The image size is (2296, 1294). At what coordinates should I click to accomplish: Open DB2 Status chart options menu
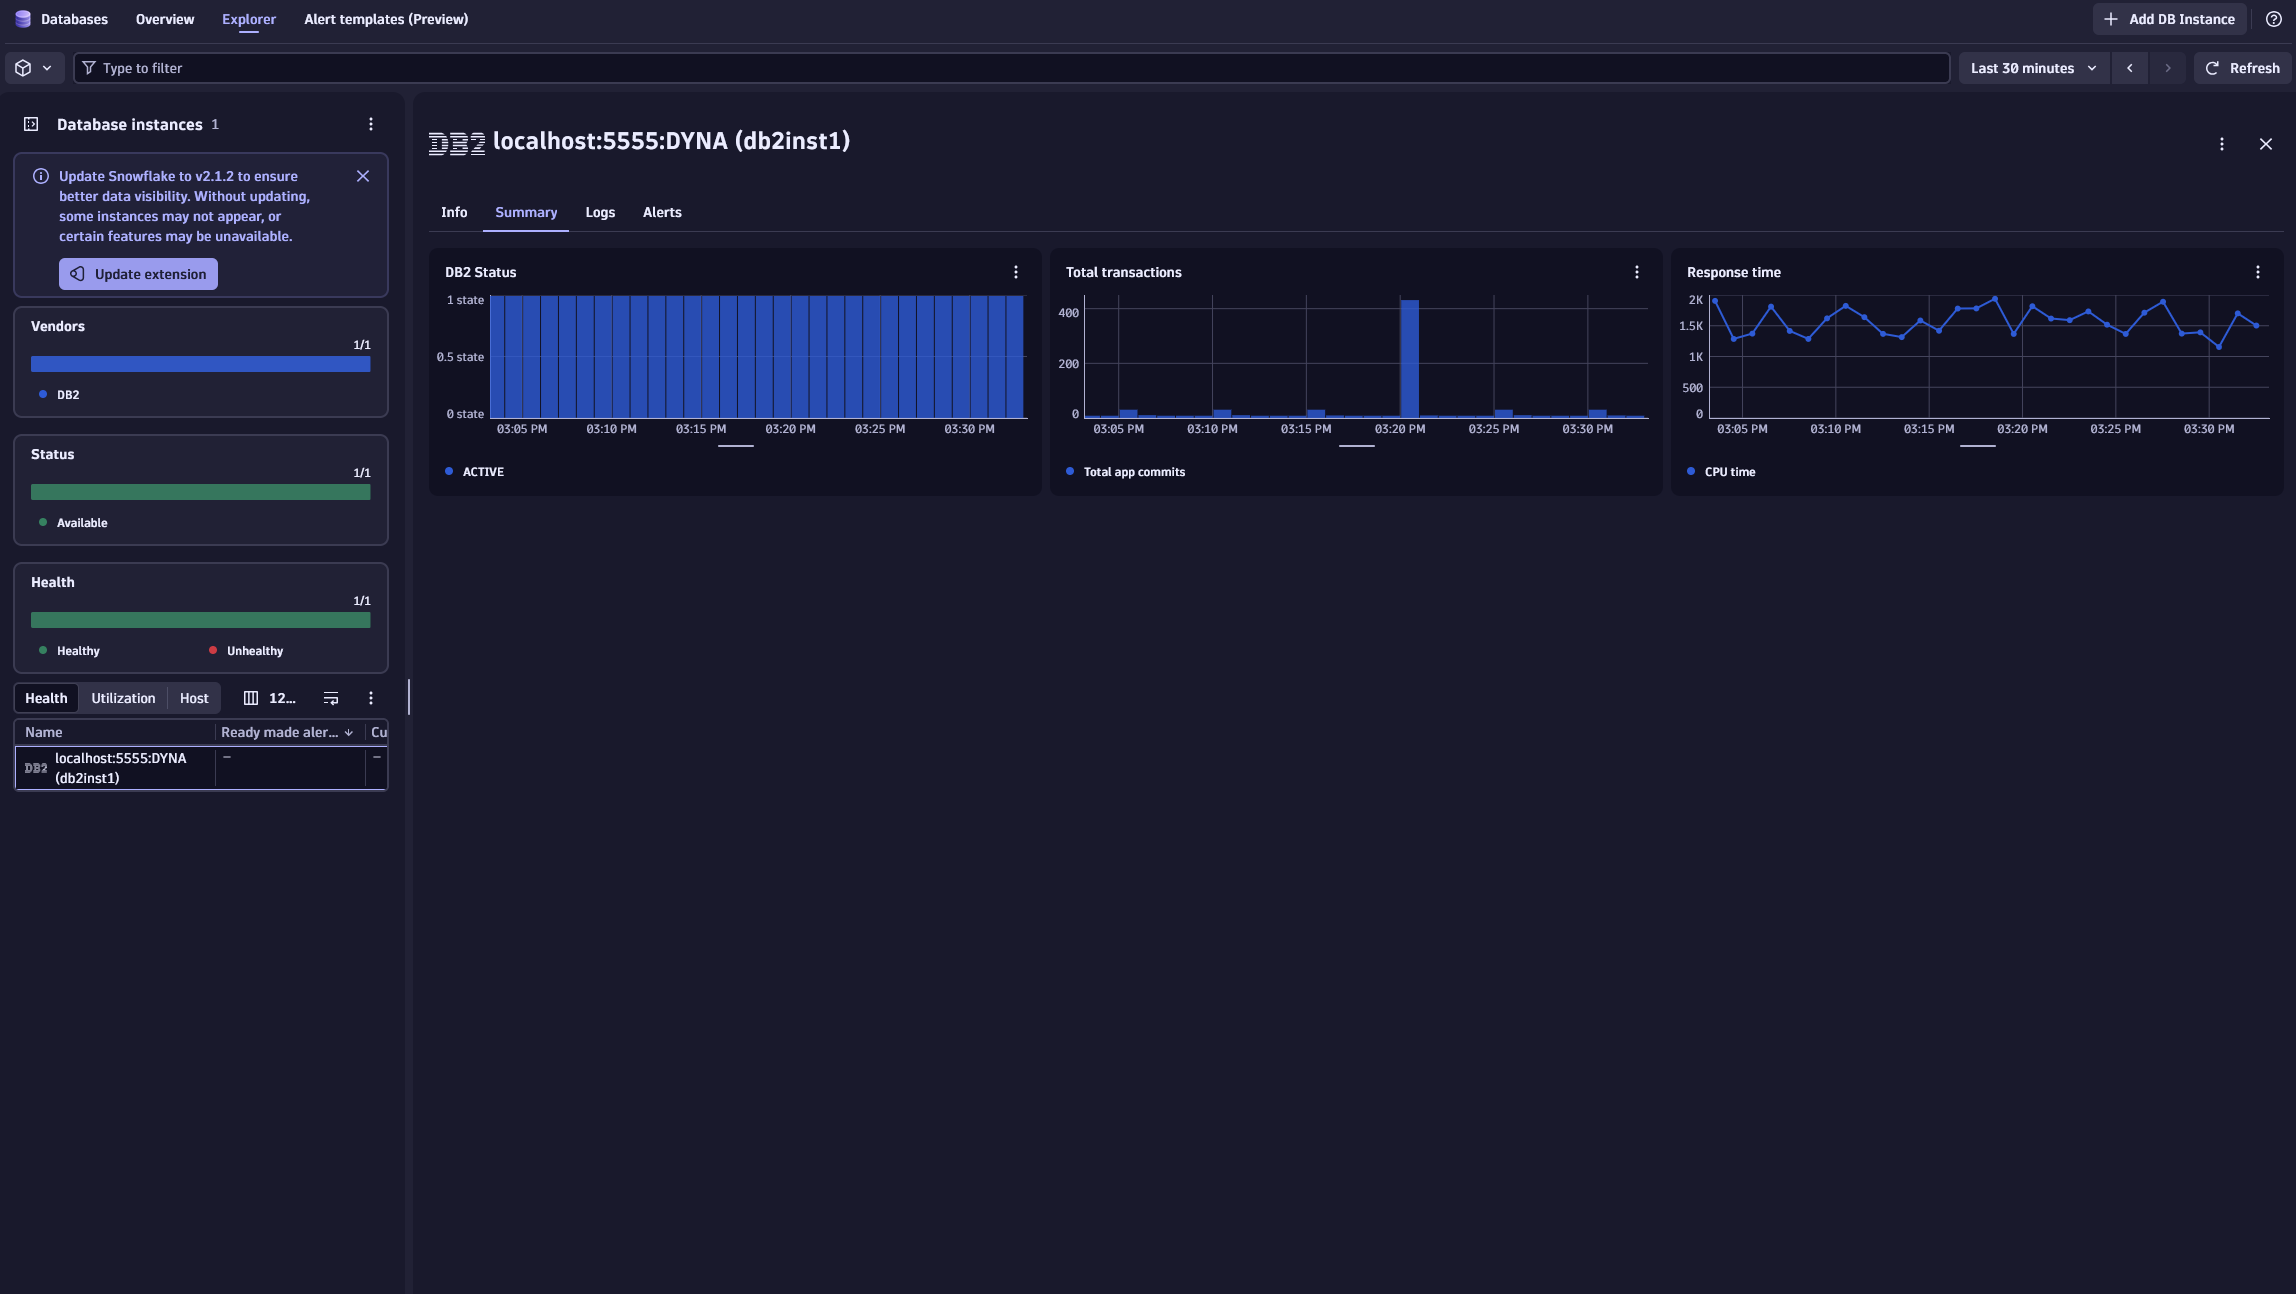1016,272
